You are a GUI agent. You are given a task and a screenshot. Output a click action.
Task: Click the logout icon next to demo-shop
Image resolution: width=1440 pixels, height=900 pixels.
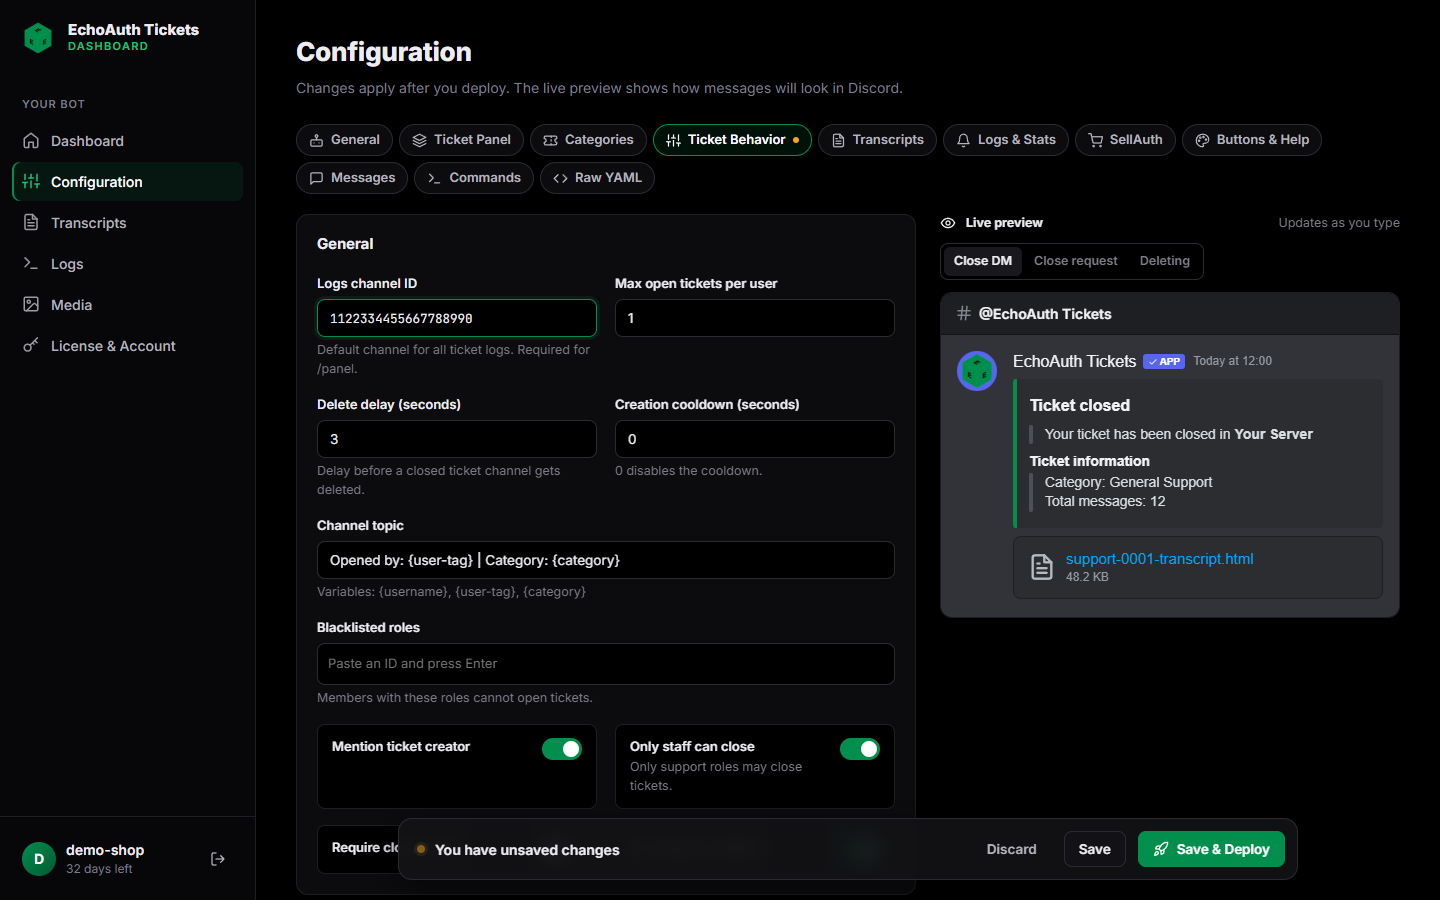point(218,859)
